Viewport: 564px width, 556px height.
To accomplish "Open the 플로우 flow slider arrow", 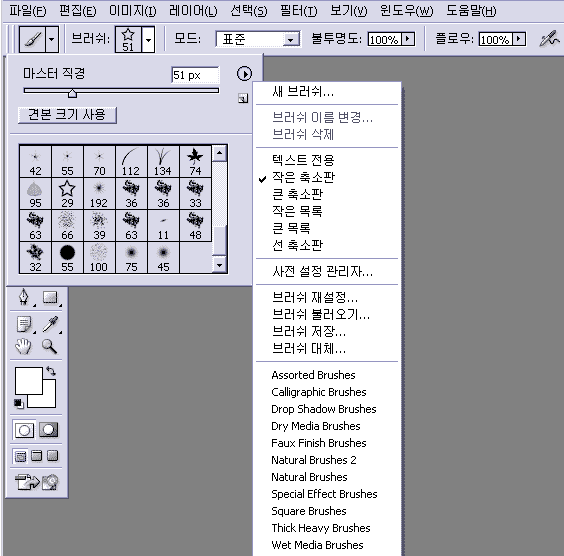I will pyautogui.click(x=519, y=39).
